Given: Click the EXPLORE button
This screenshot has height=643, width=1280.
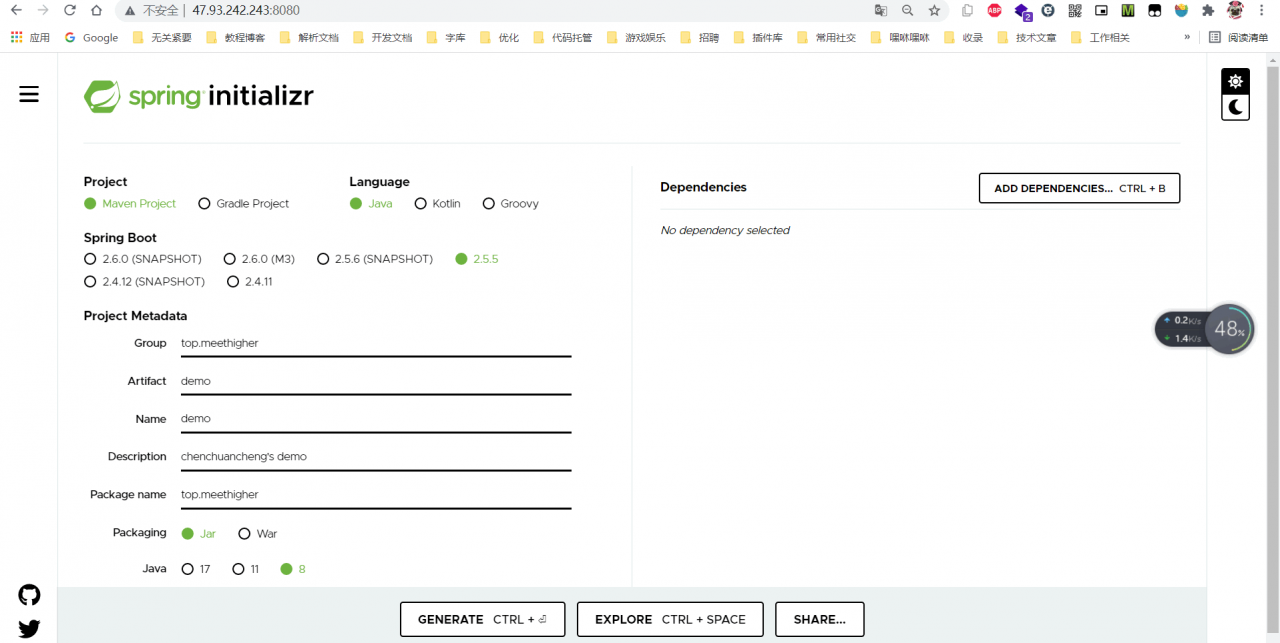Looking at the screenshot, I should (670, 619).
